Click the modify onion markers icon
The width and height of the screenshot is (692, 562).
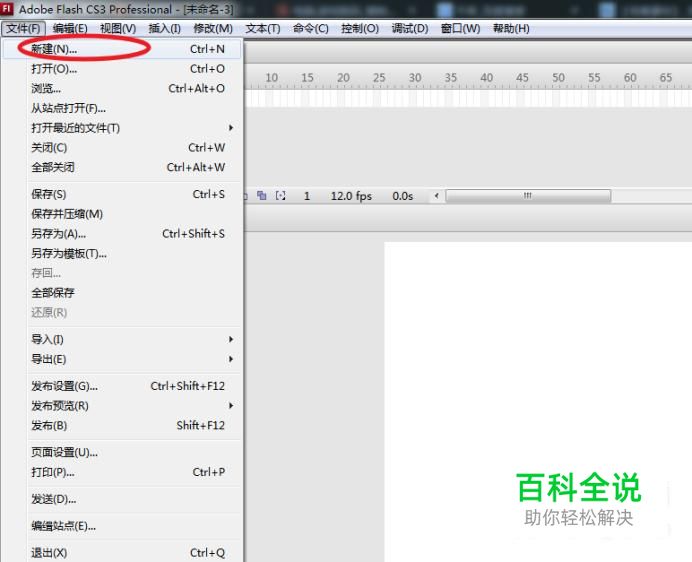click(x=280, y=196)
